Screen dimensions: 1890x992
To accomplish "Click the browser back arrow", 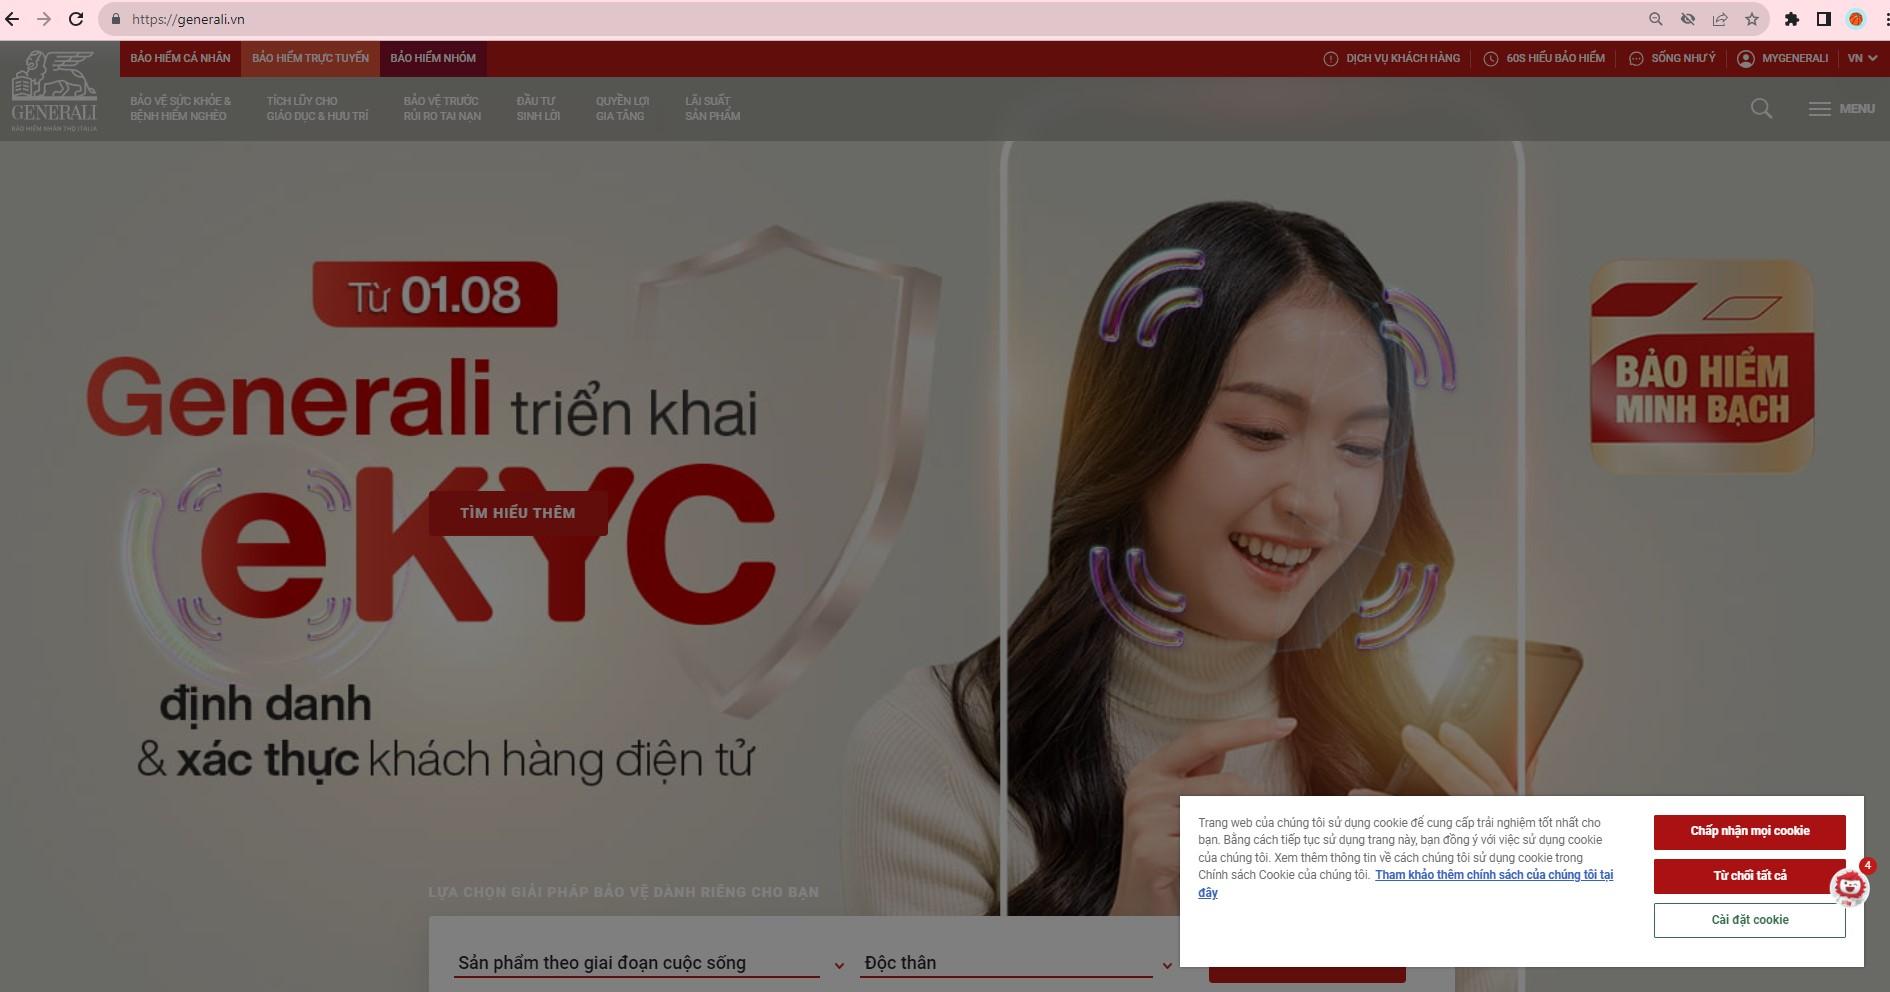I will (x=12, y=19).
